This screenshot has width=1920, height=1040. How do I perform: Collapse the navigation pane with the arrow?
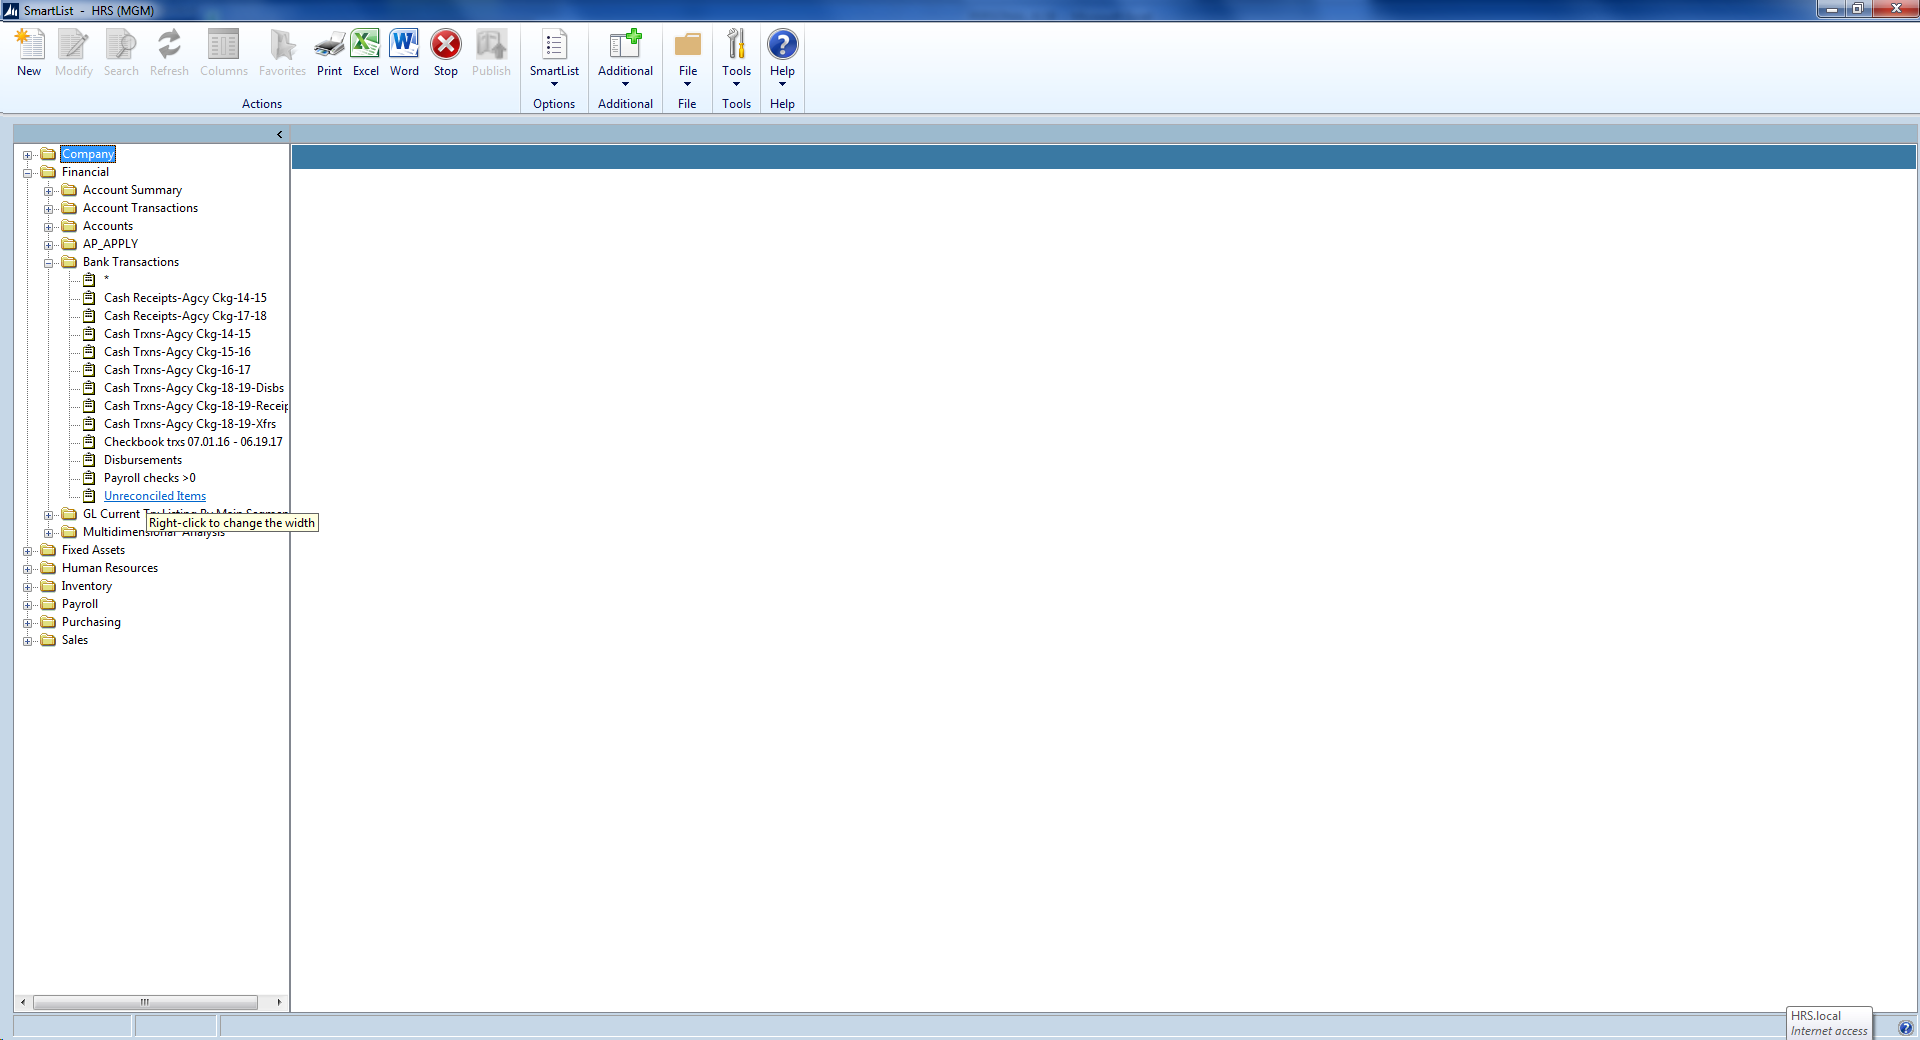(279, 134)
